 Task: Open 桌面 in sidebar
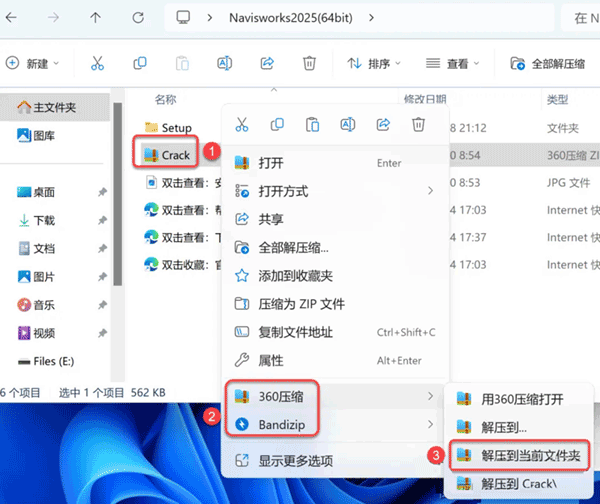[36, 192]
